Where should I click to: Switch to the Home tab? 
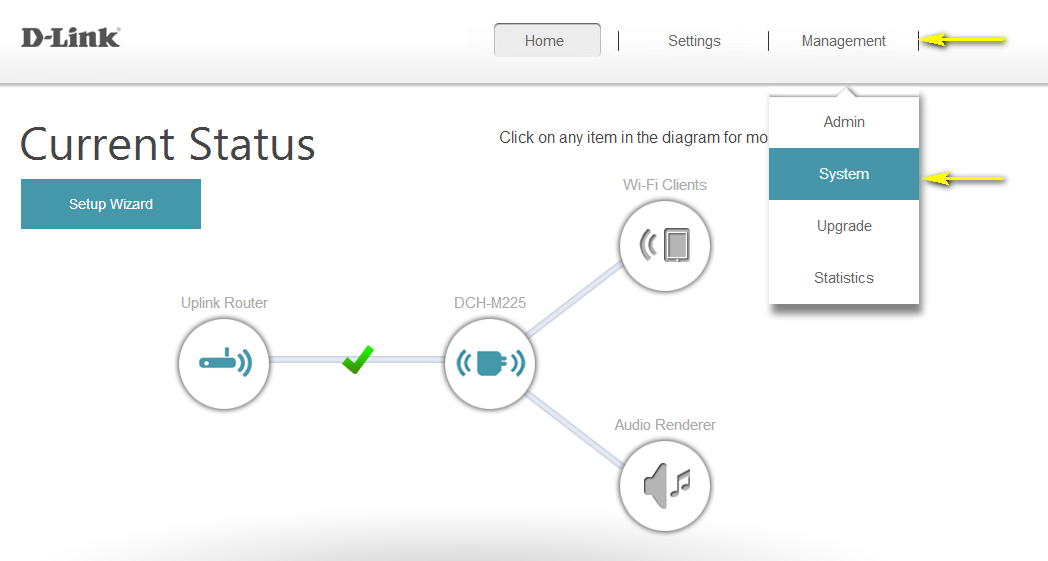pyautogui.click(x=546, y=41)
